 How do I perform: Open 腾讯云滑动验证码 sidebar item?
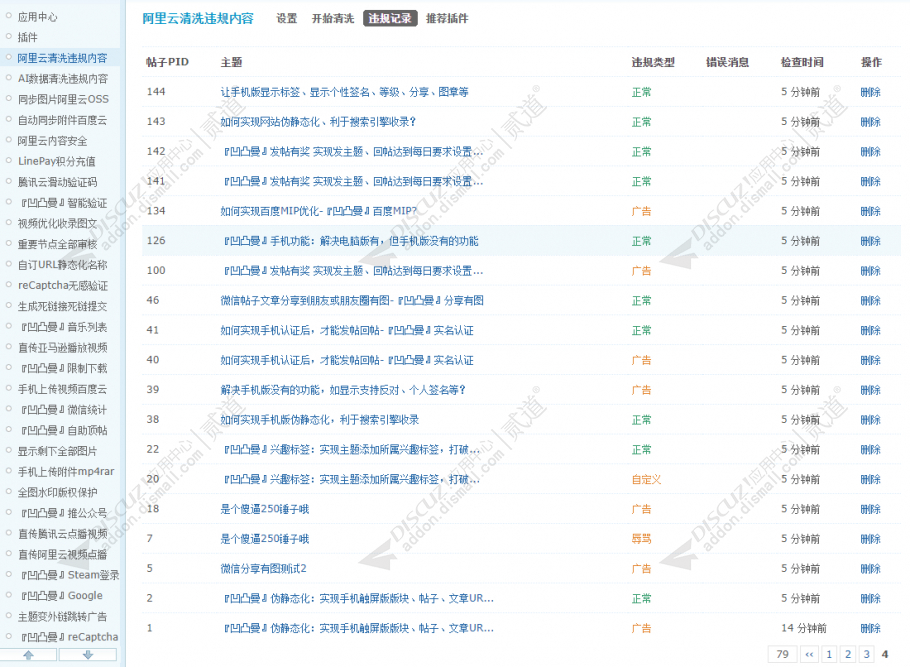pos(57,182)
